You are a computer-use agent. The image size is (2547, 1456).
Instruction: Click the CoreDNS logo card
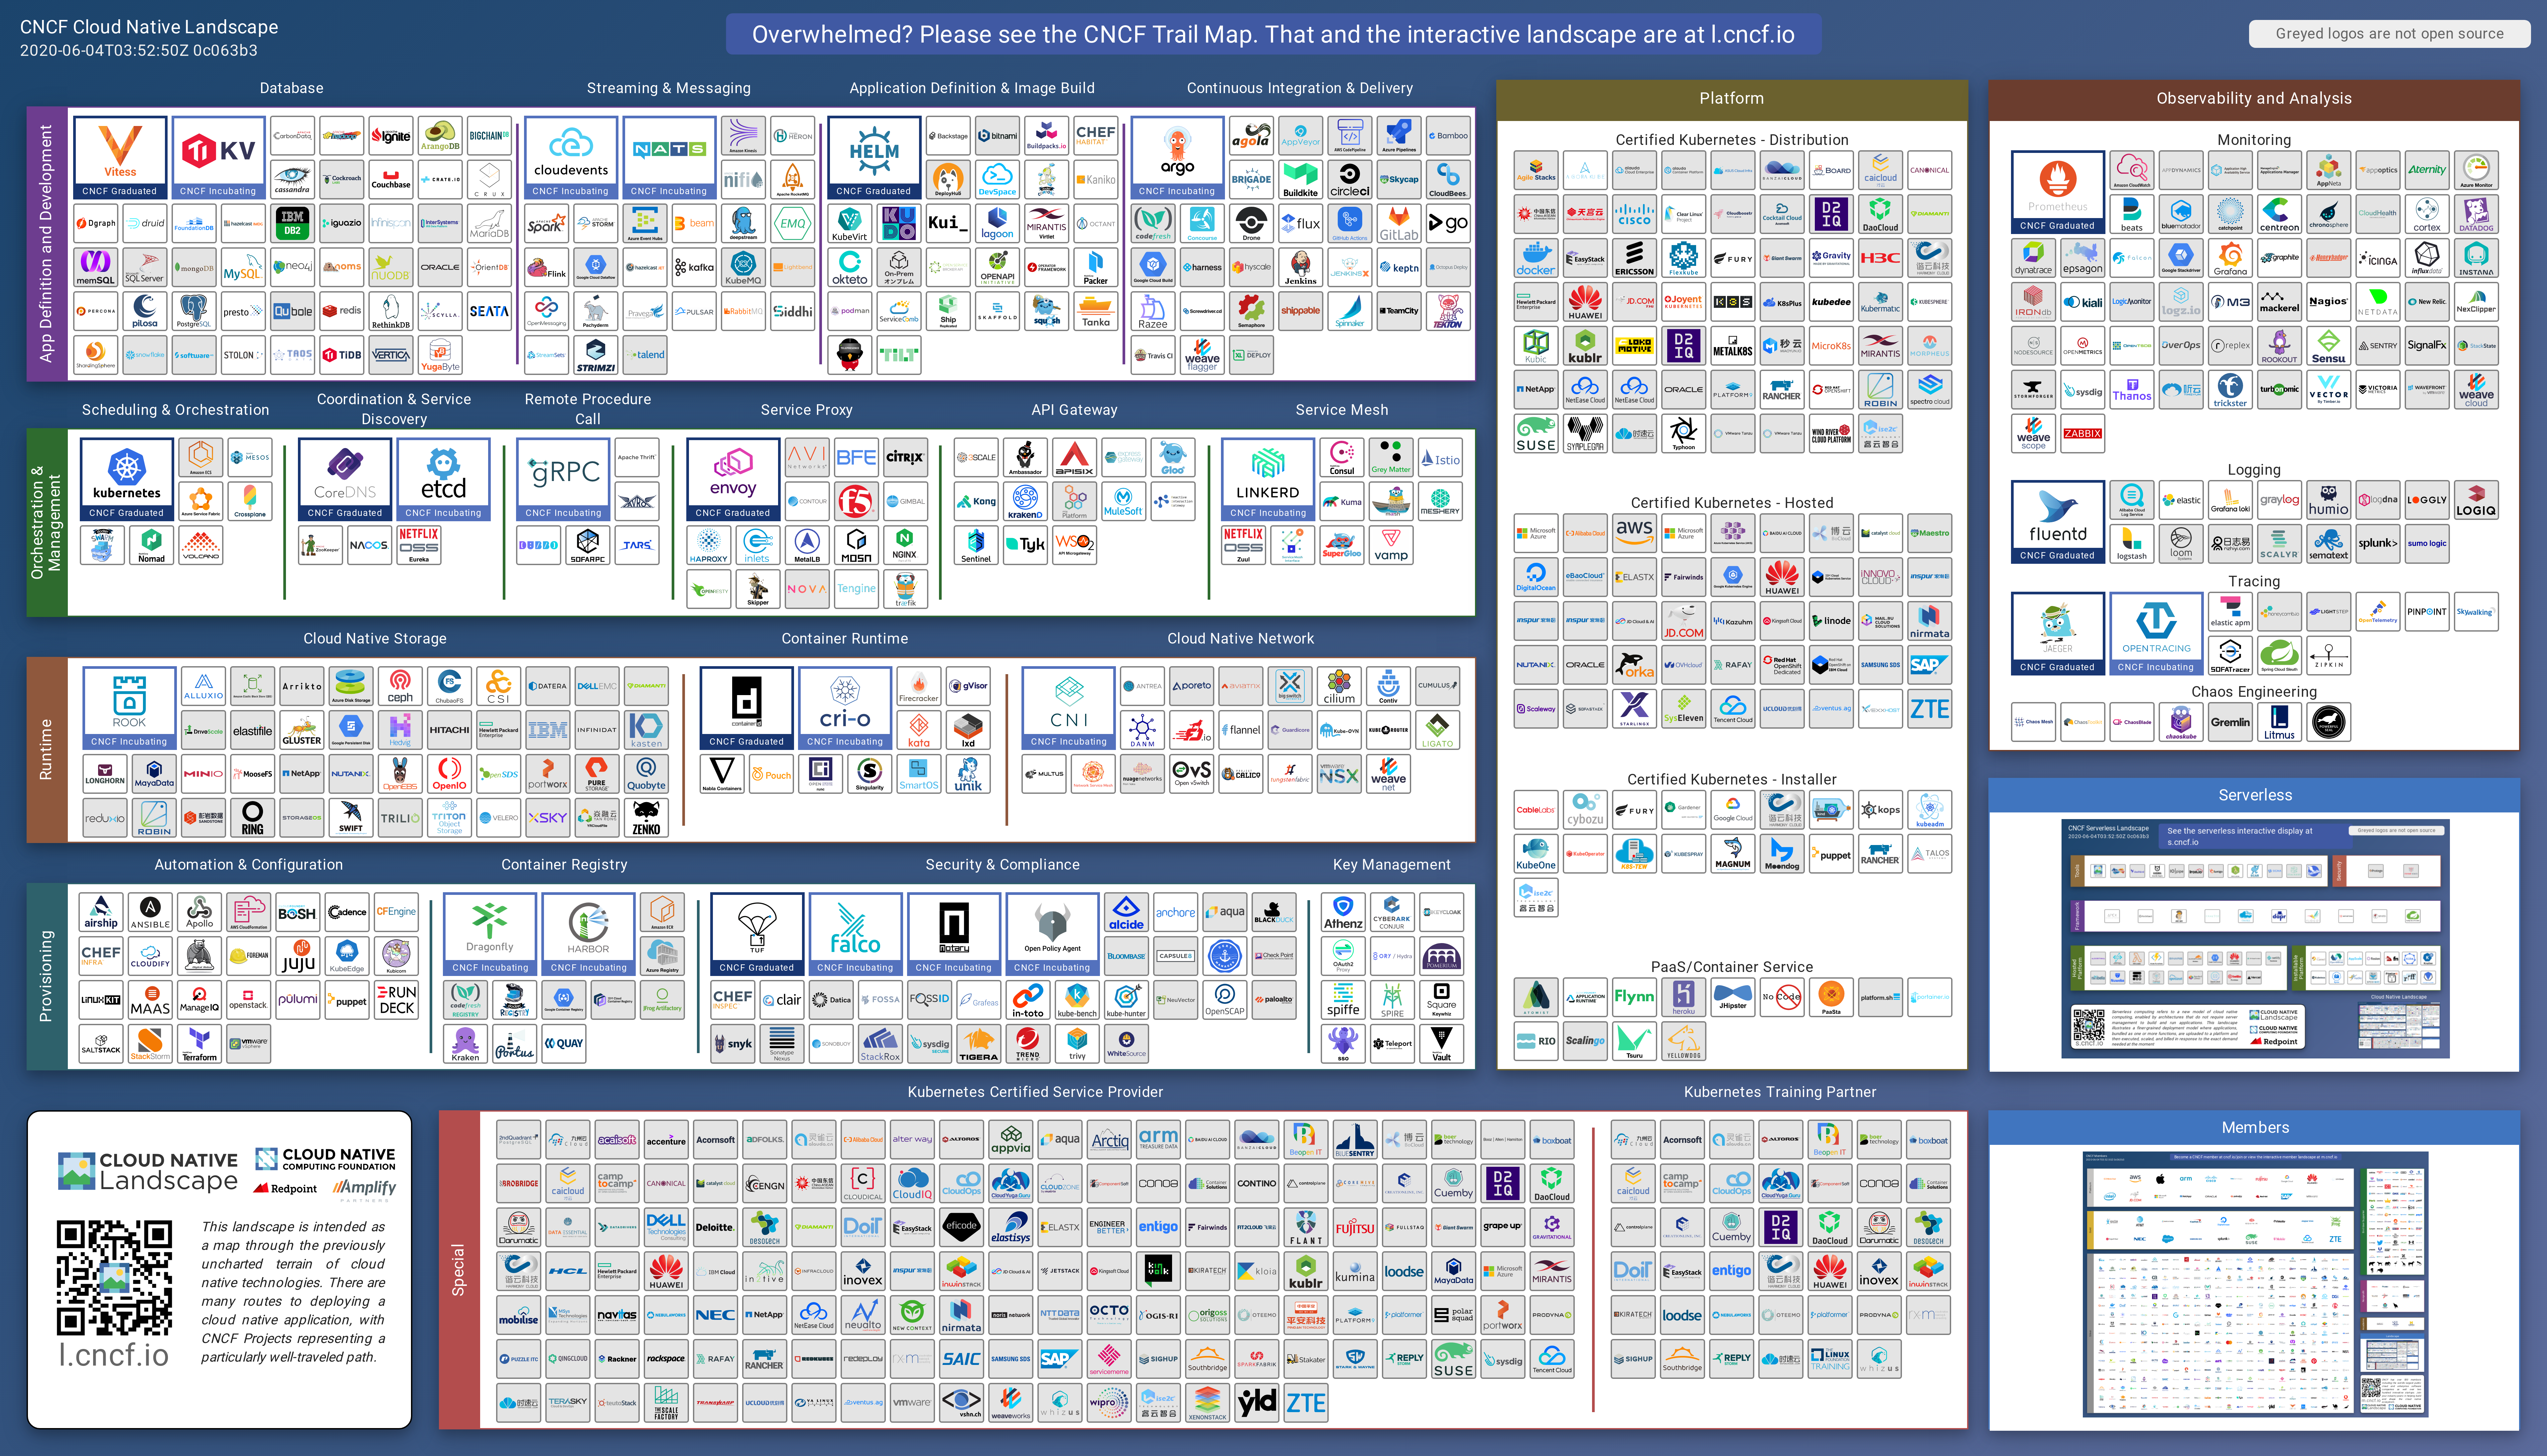(345, 479)
